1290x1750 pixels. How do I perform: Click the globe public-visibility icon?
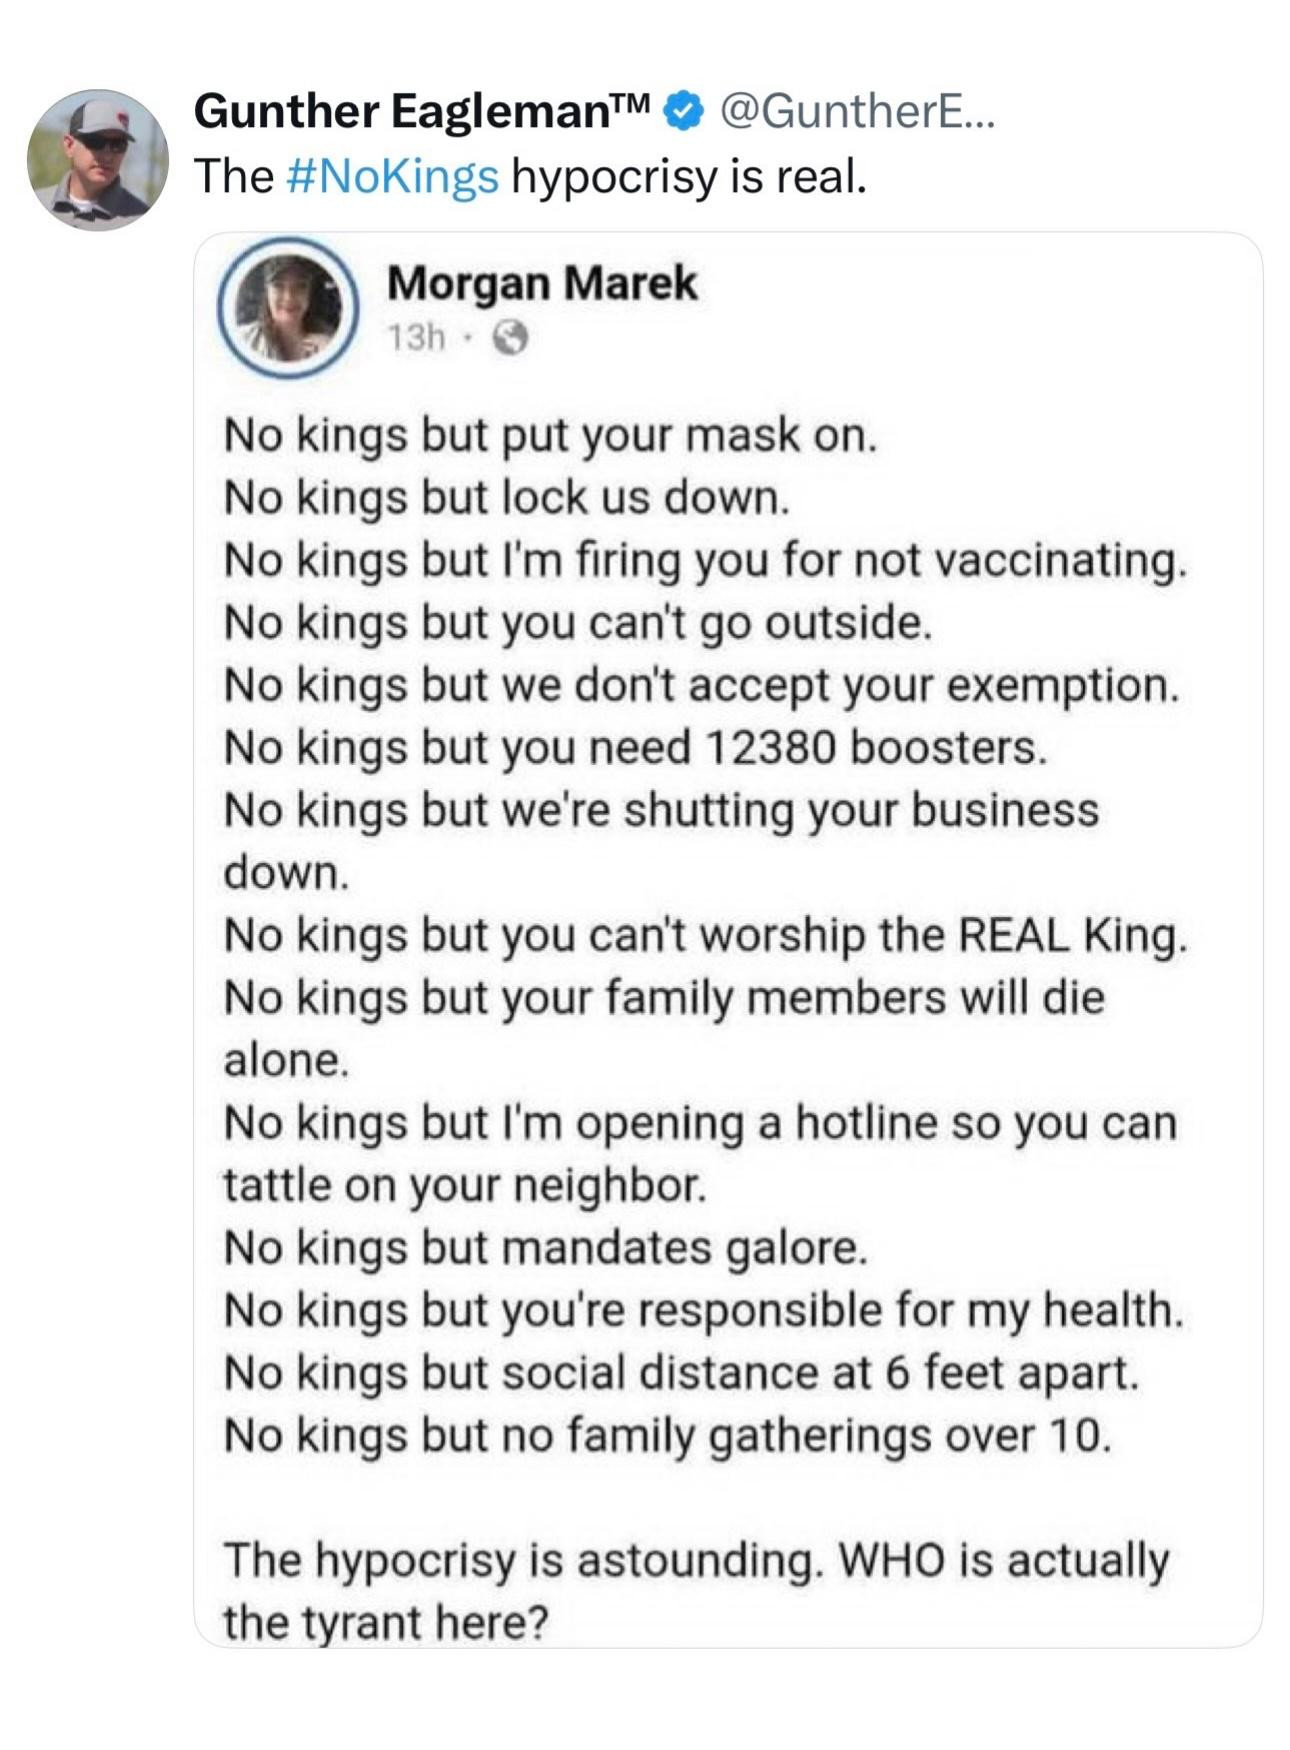pyautogui.click(x=510, y=339)
